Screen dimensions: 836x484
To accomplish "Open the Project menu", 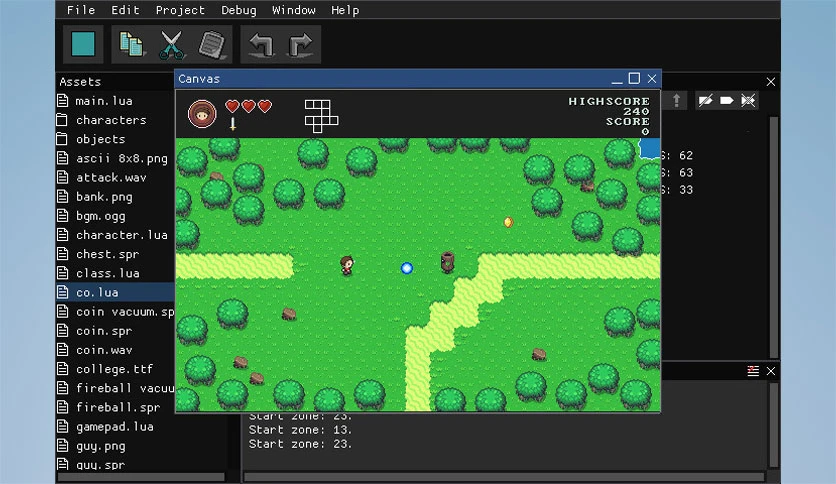I will [180, 10].
